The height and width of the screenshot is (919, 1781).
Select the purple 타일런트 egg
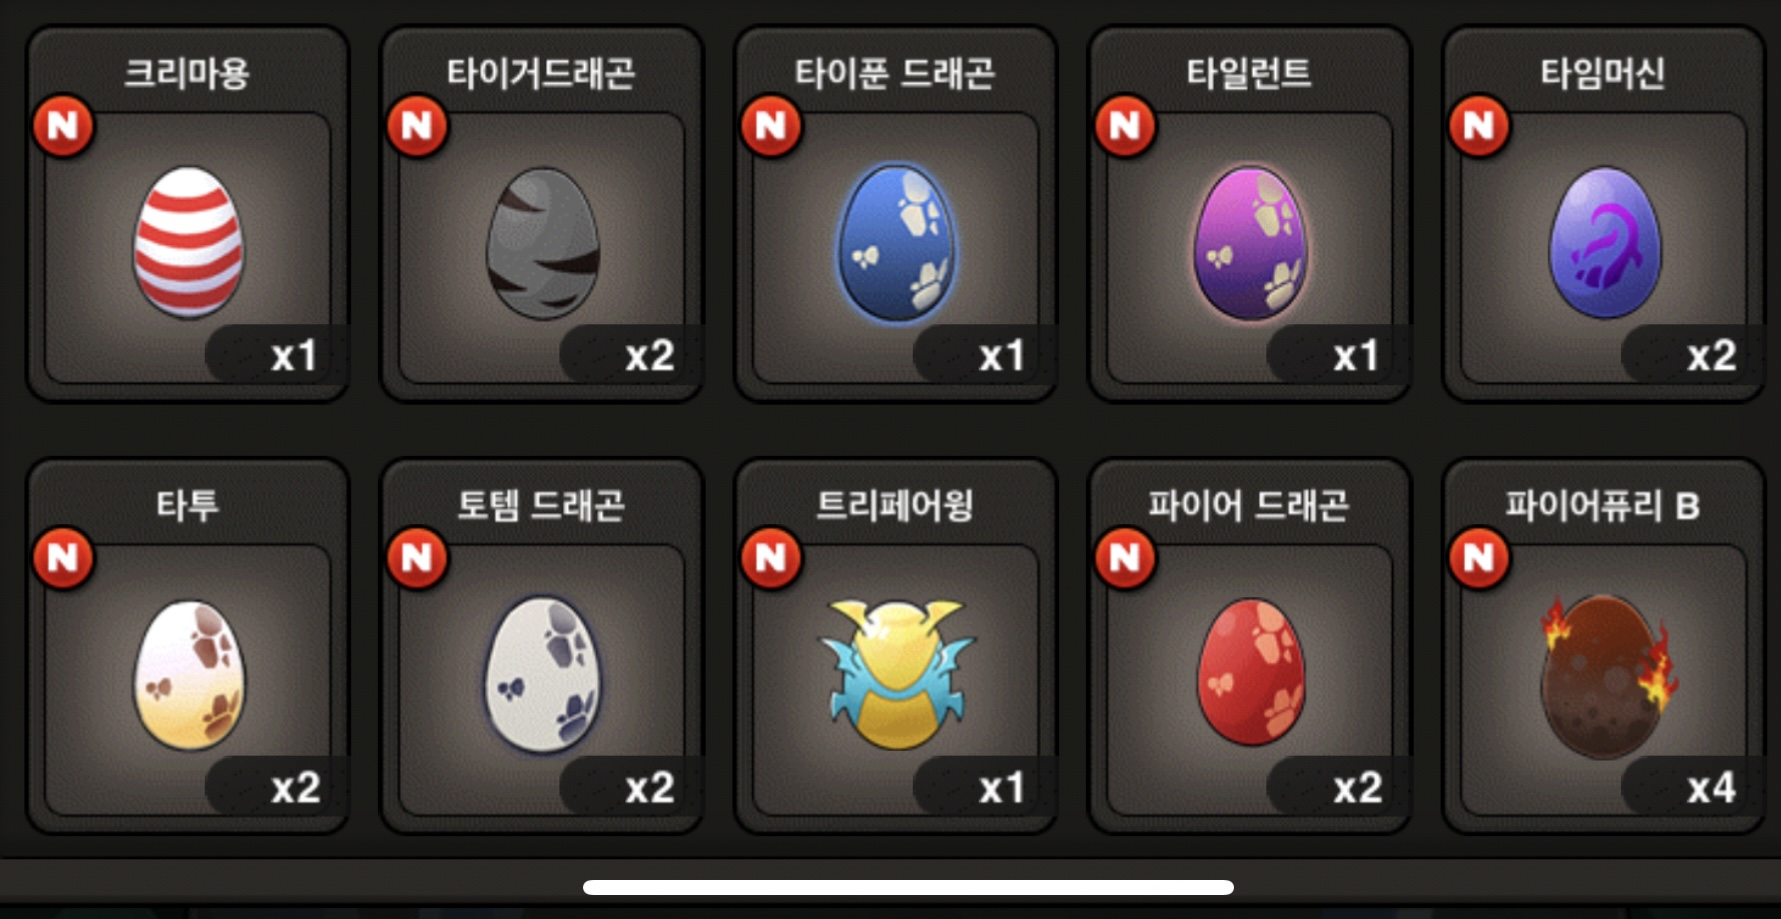point(1250,243)
